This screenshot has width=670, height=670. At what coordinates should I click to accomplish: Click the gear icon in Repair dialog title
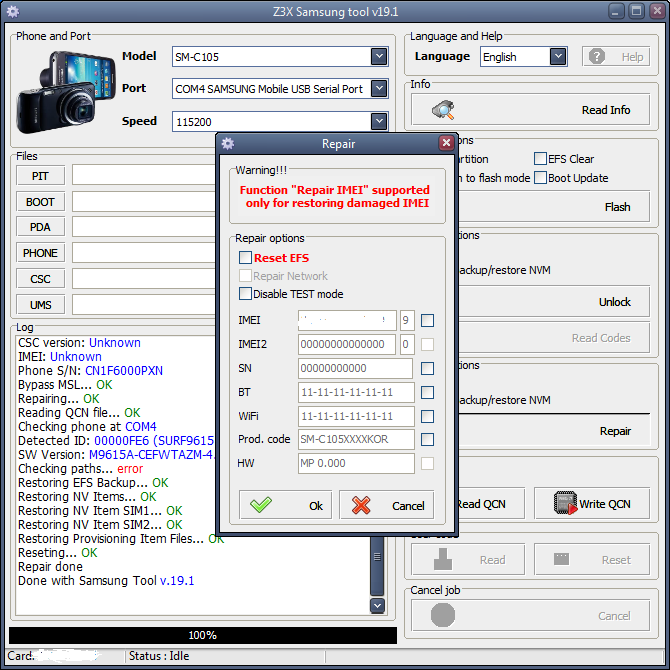(x=228, y=144)
